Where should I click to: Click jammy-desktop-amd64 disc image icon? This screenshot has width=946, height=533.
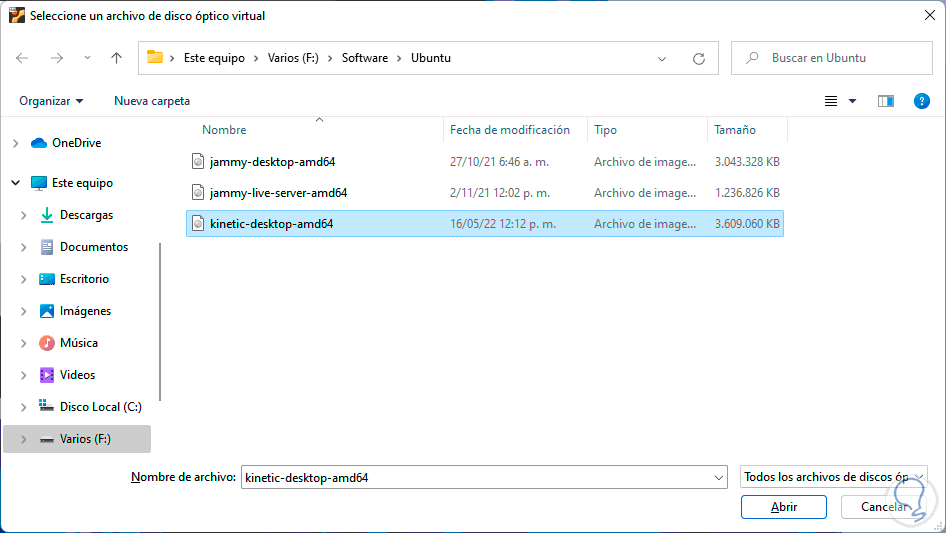click(x=197, y=161)
